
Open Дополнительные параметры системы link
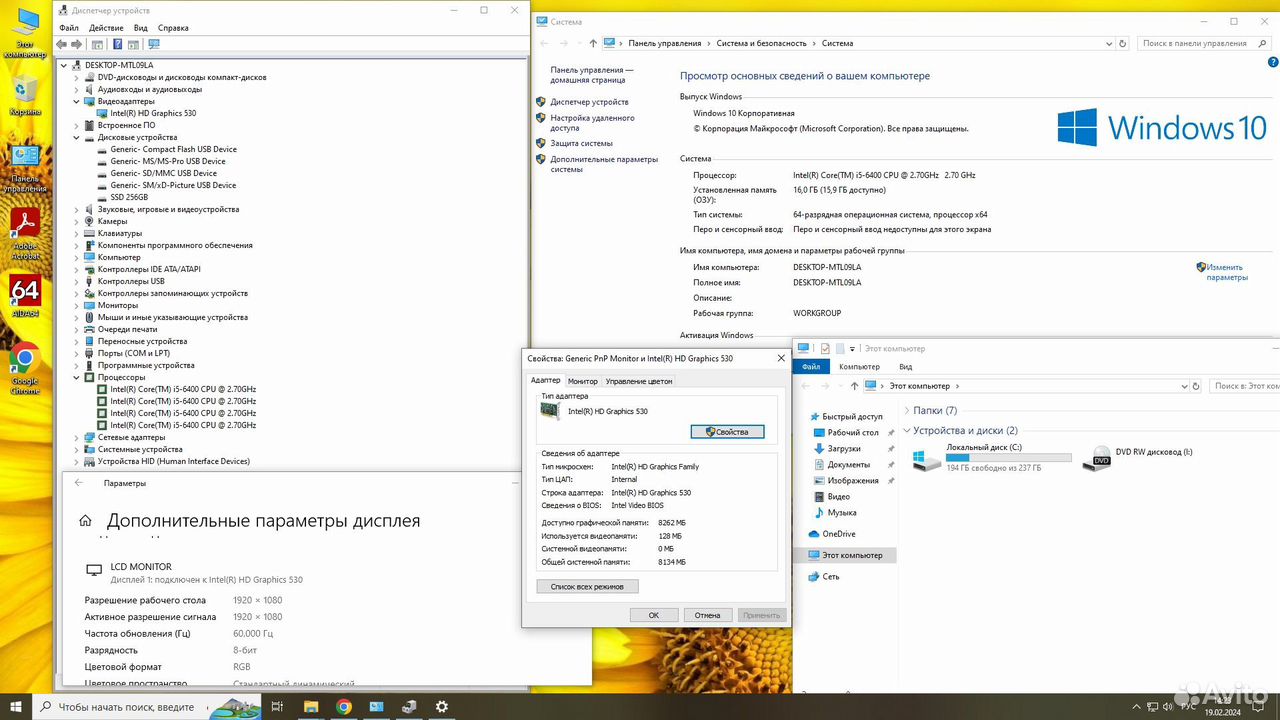(x=604, y=164)
